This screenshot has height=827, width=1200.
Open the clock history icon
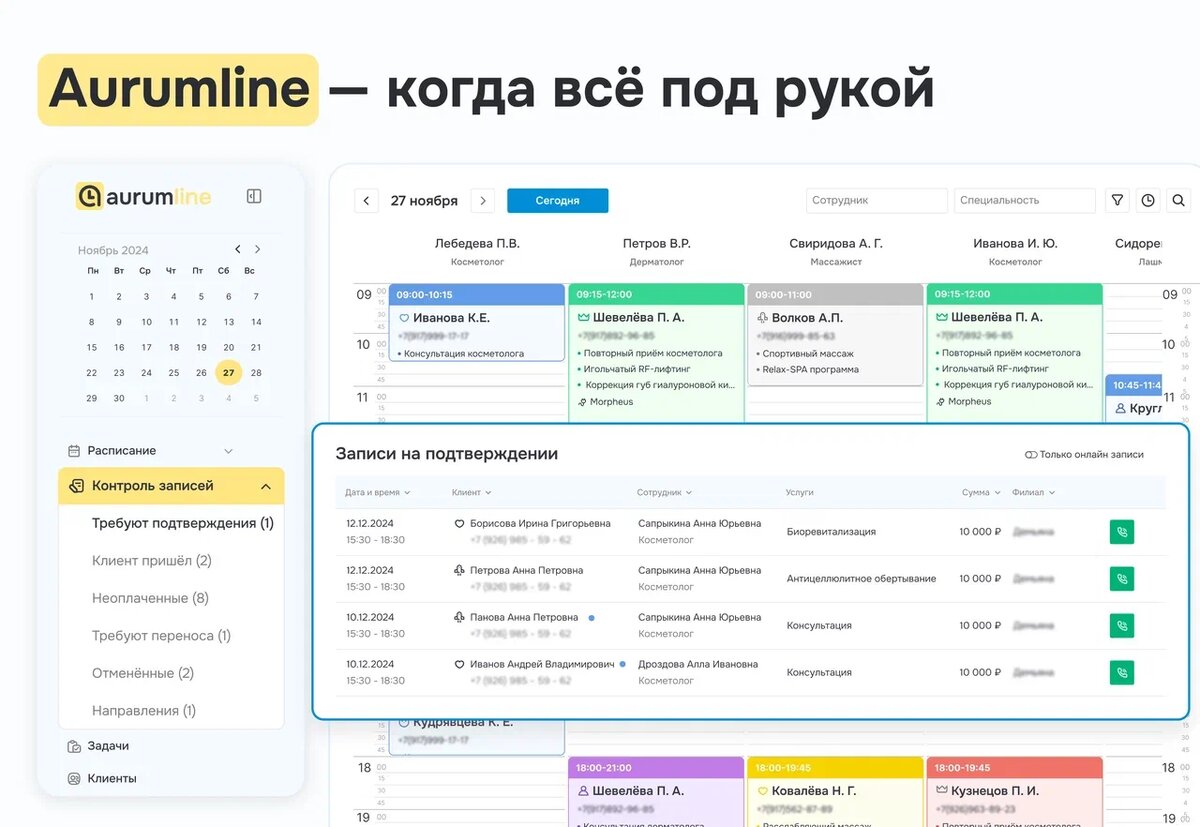1148,200
